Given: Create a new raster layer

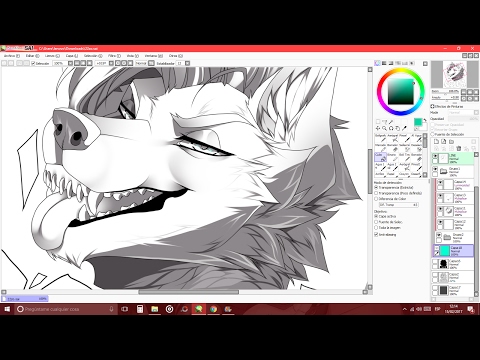Looking at the screenshot, I should 436,142.
